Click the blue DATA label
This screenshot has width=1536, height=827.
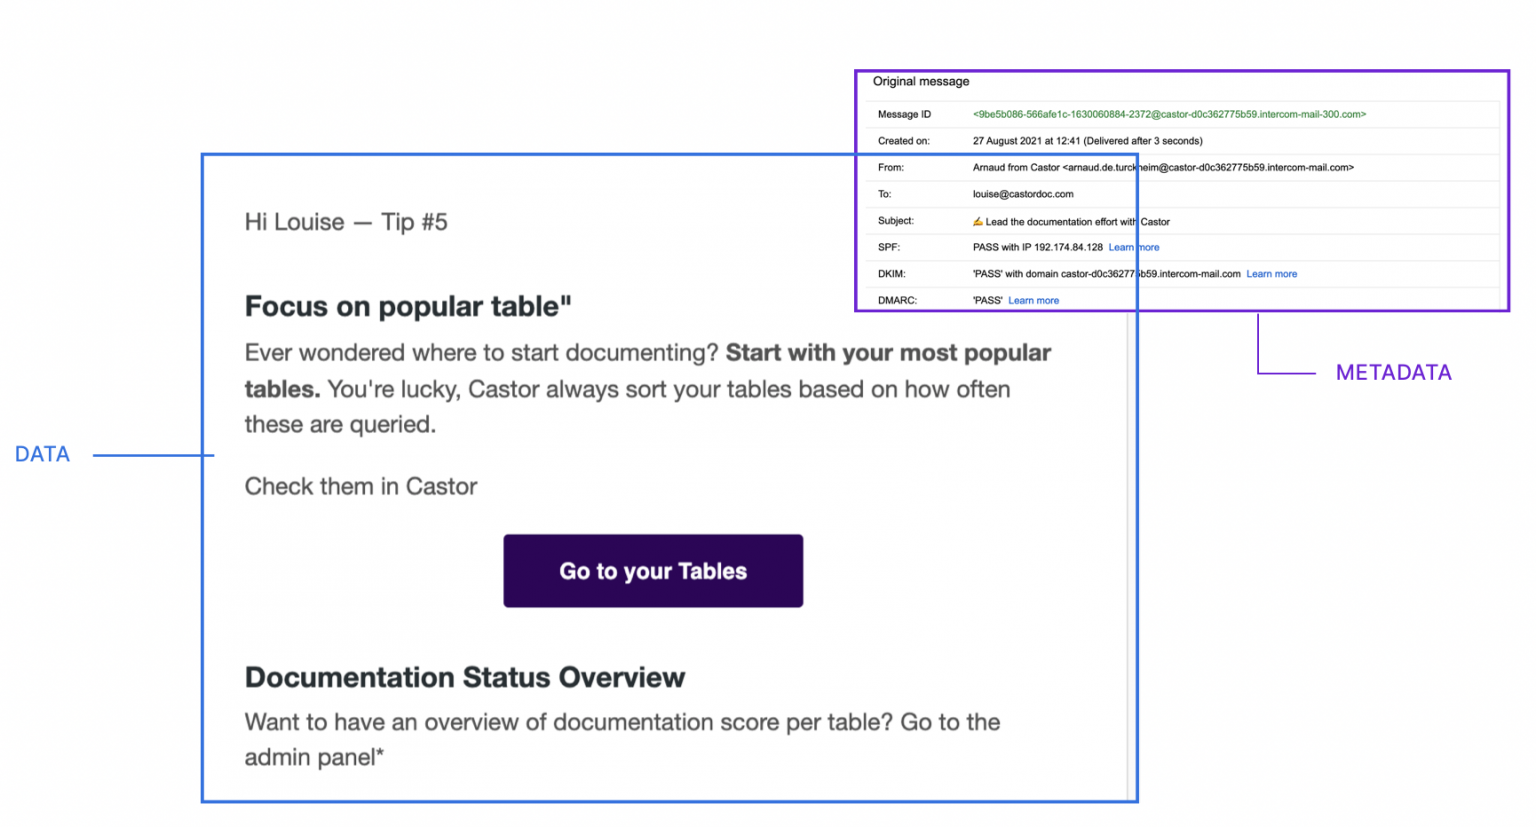point(42,454)
